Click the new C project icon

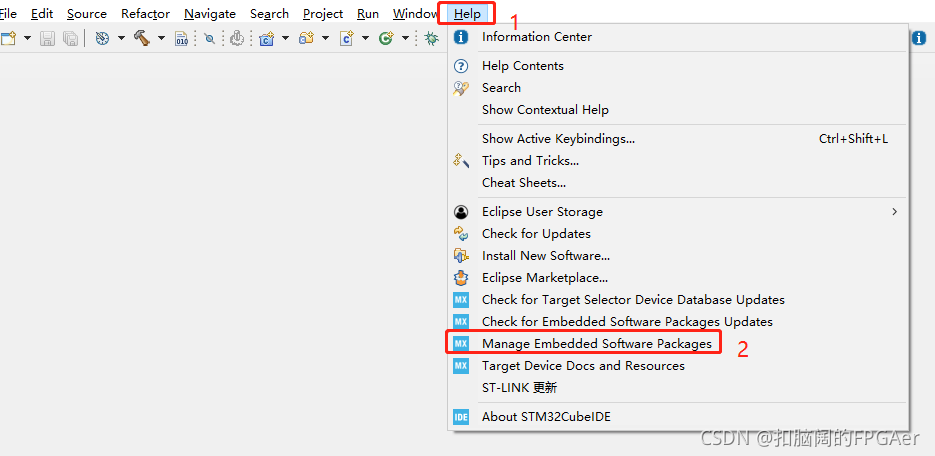[266, 39]
